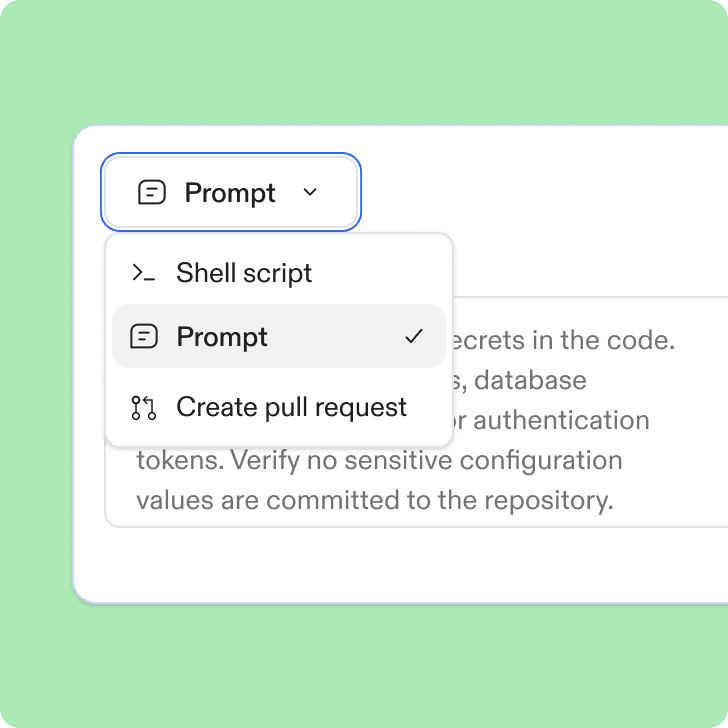Click the white card area below the text field

(400, 563)
